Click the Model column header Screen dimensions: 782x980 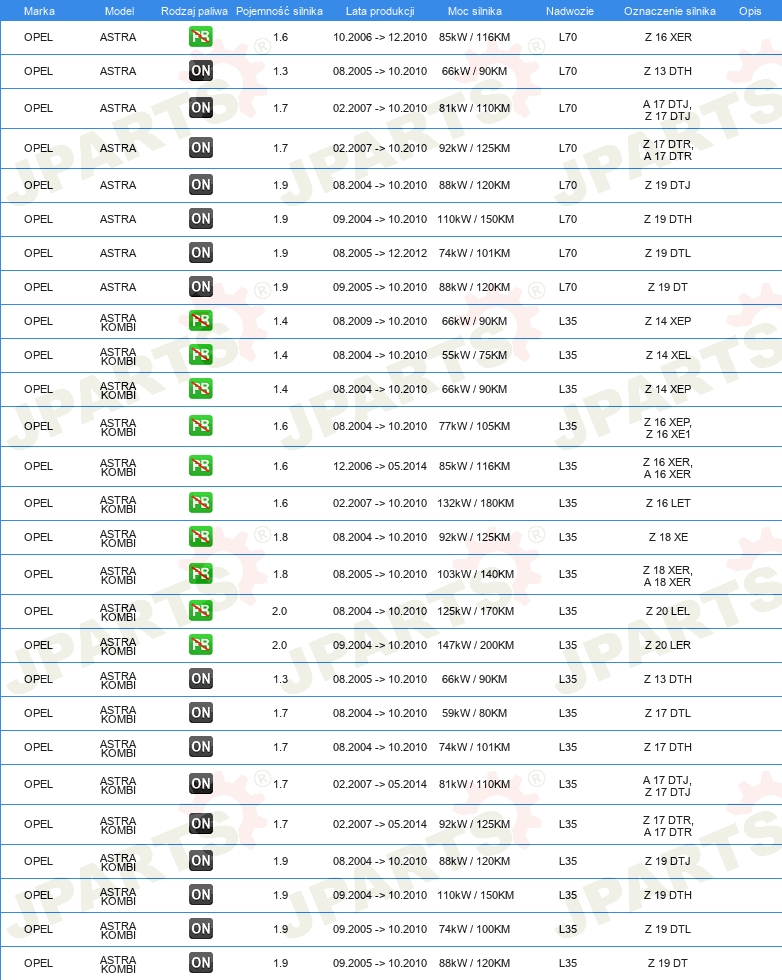coord(119,11)
